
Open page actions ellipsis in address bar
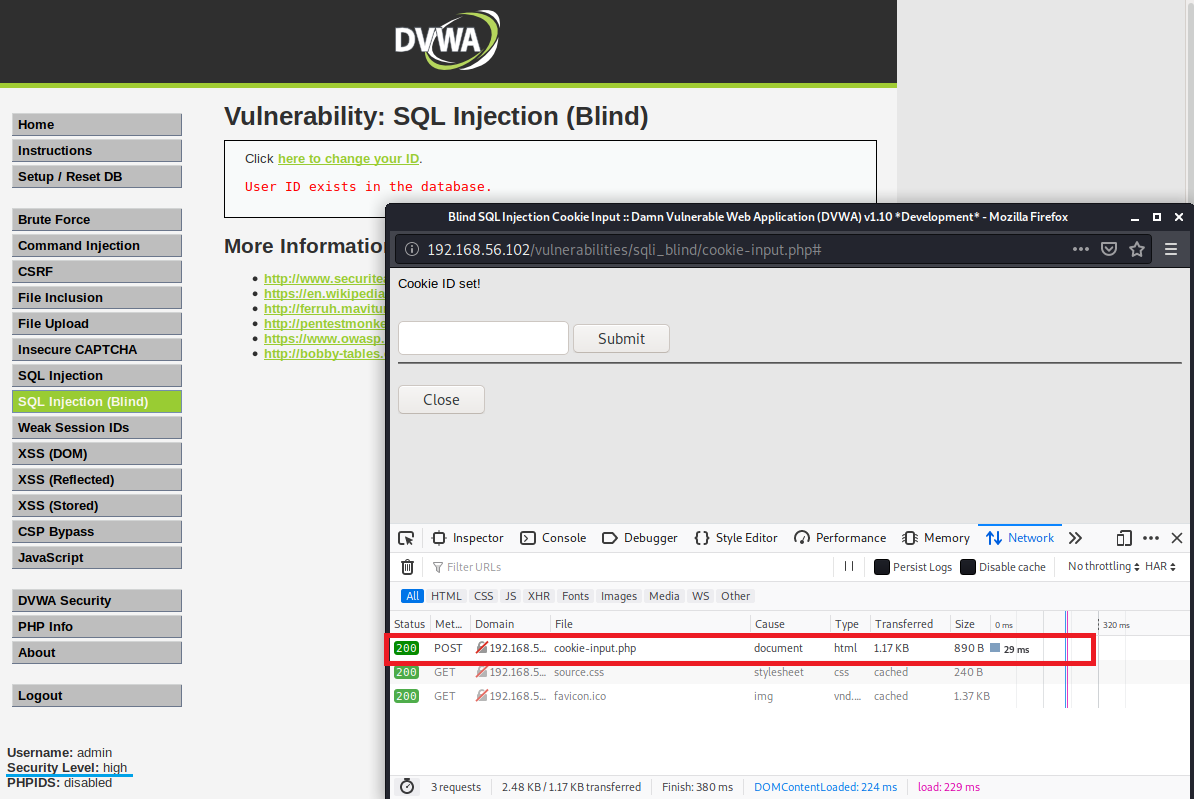[1081, 249]
